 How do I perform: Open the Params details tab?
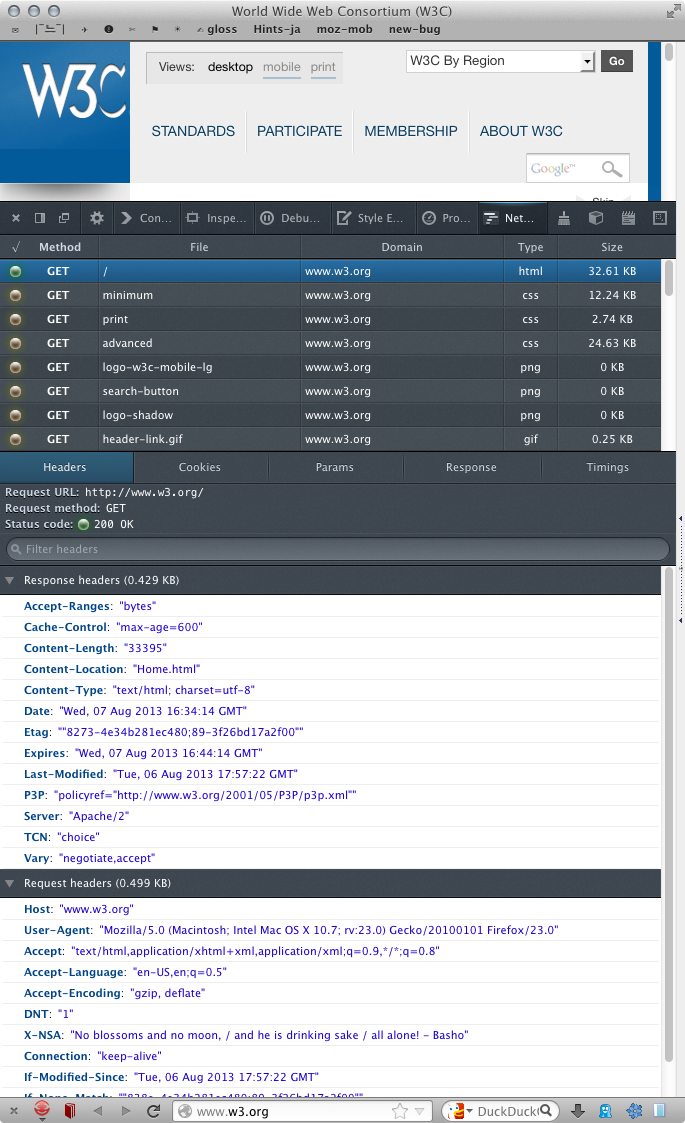[335, 467]
